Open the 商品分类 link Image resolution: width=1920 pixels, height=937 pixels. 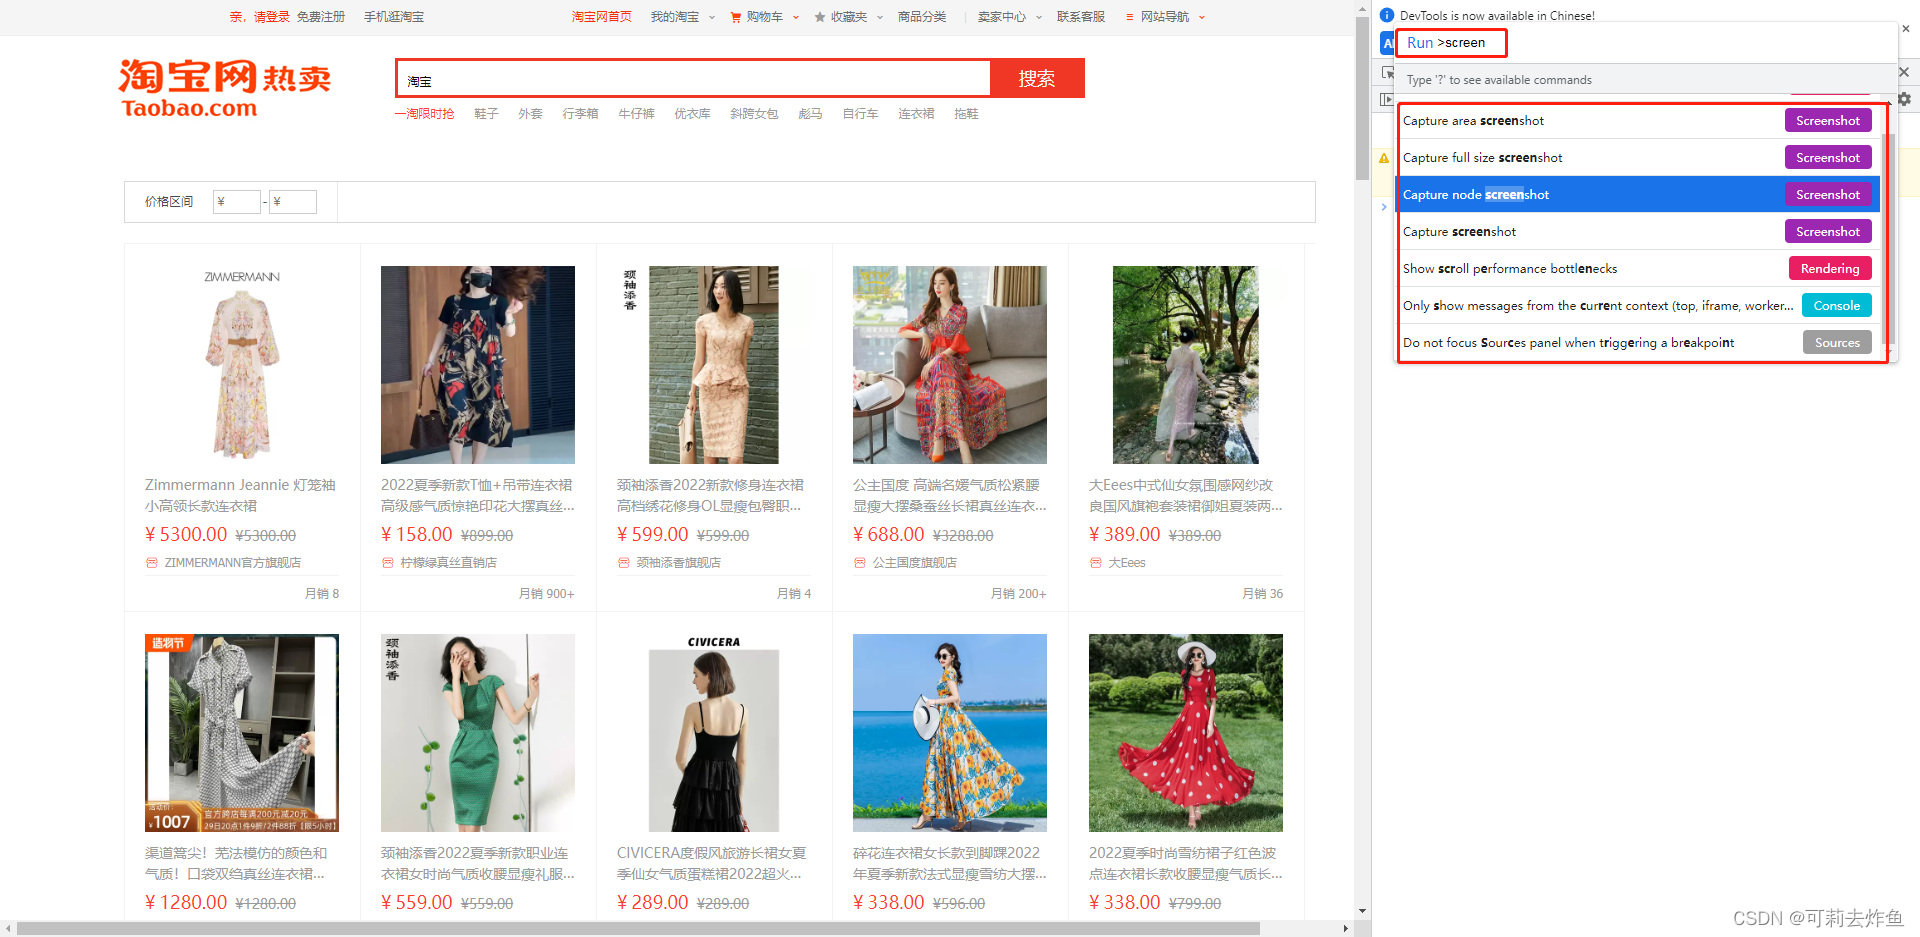922,17
